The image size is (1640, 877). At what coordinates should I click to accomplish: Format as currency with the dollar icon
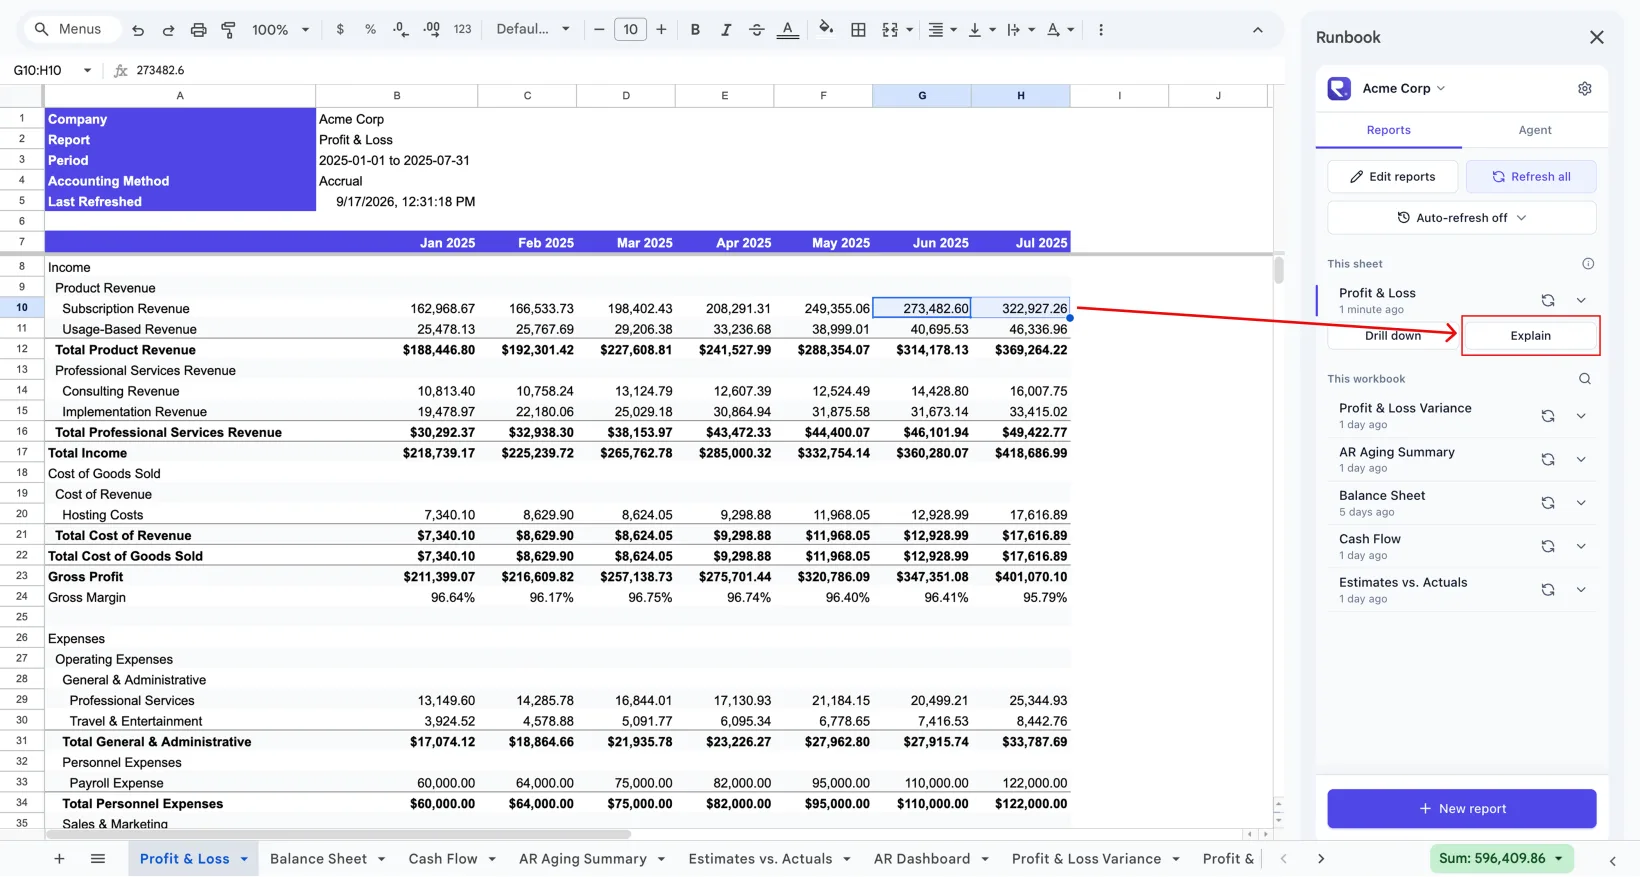tap(340, 30)
